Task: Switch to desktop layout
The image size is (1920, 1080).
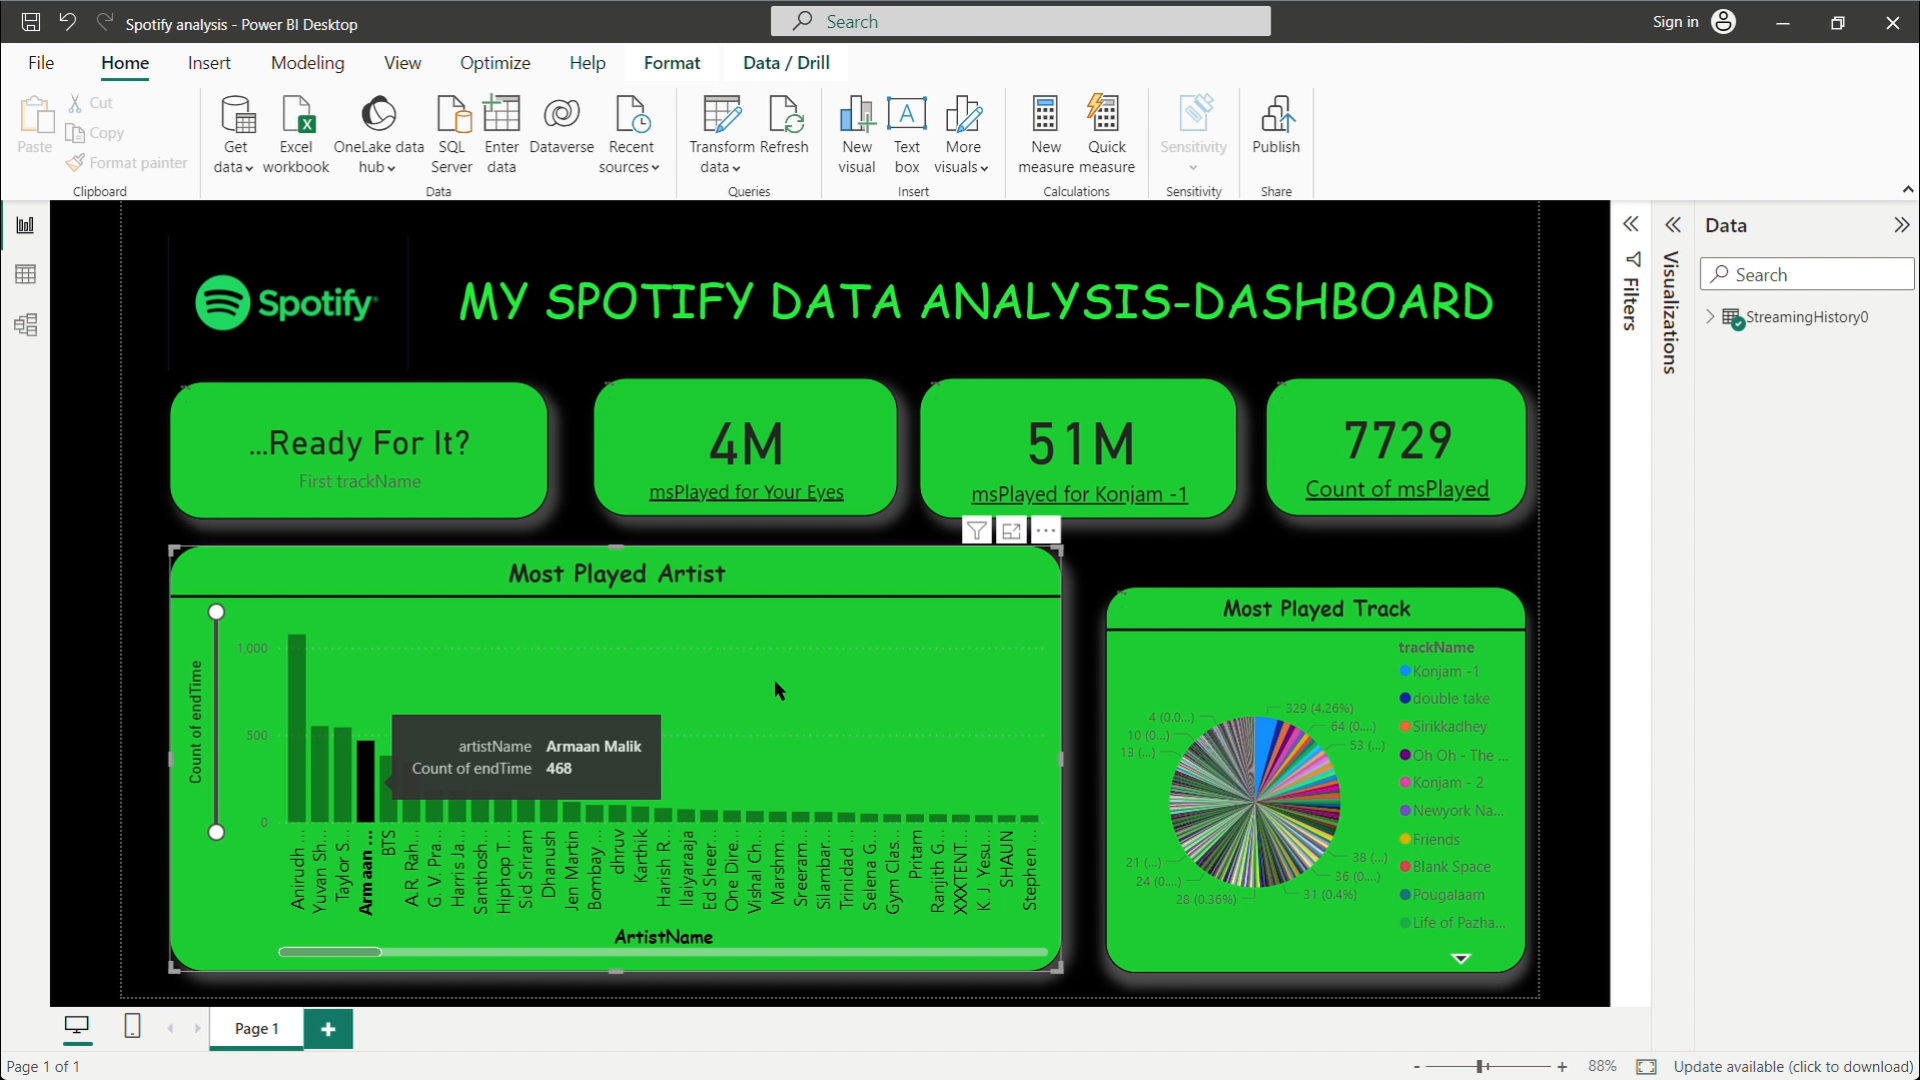Action: point(77,1026)
